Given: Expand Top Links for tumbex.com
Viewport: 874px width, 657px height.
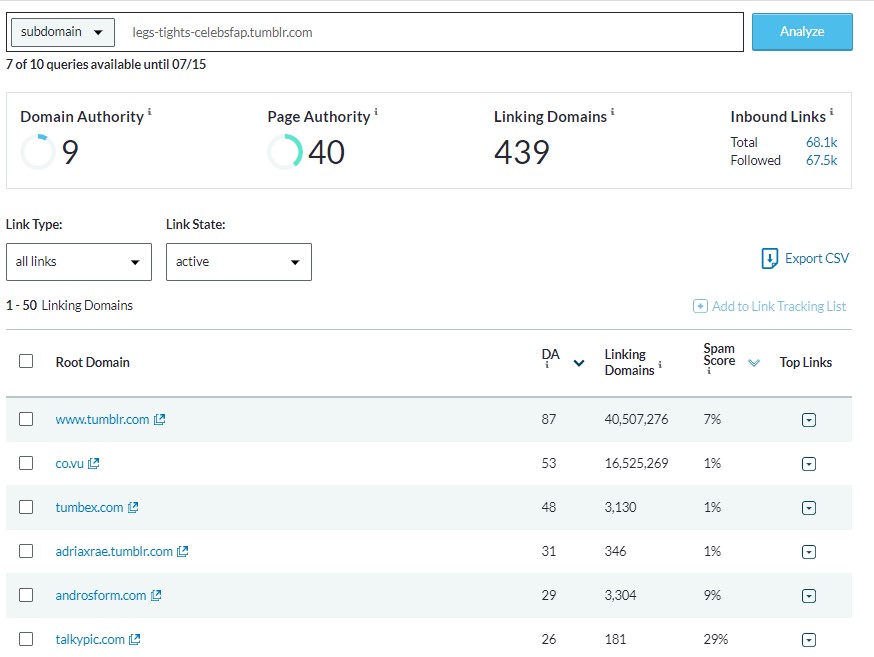Looking at the screenshot, I should (809, 508).
